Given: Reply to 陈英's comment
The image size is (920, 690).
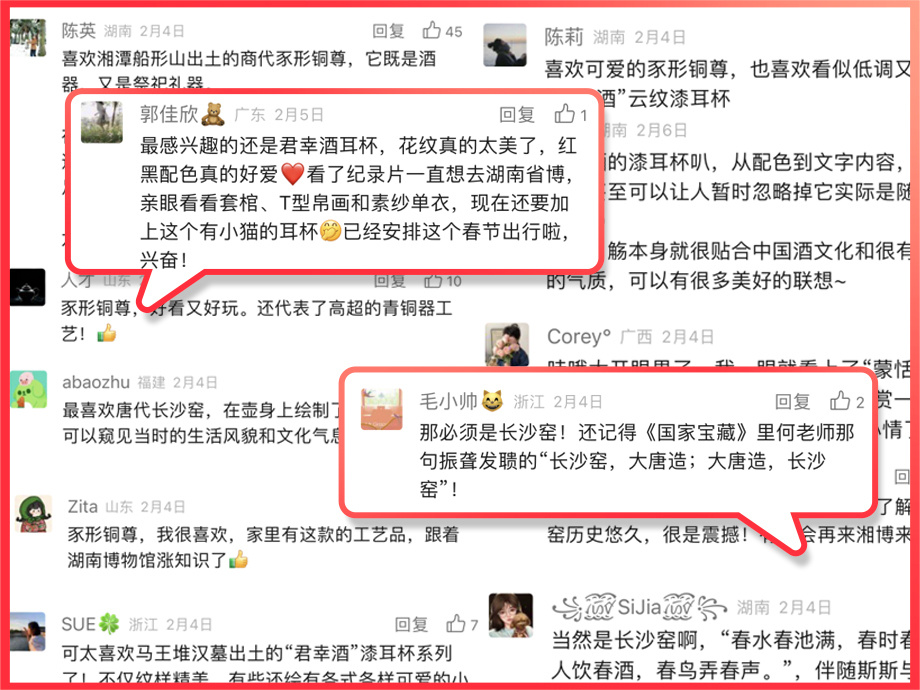Looking at the screenshot, I should (x=388, y=31).
